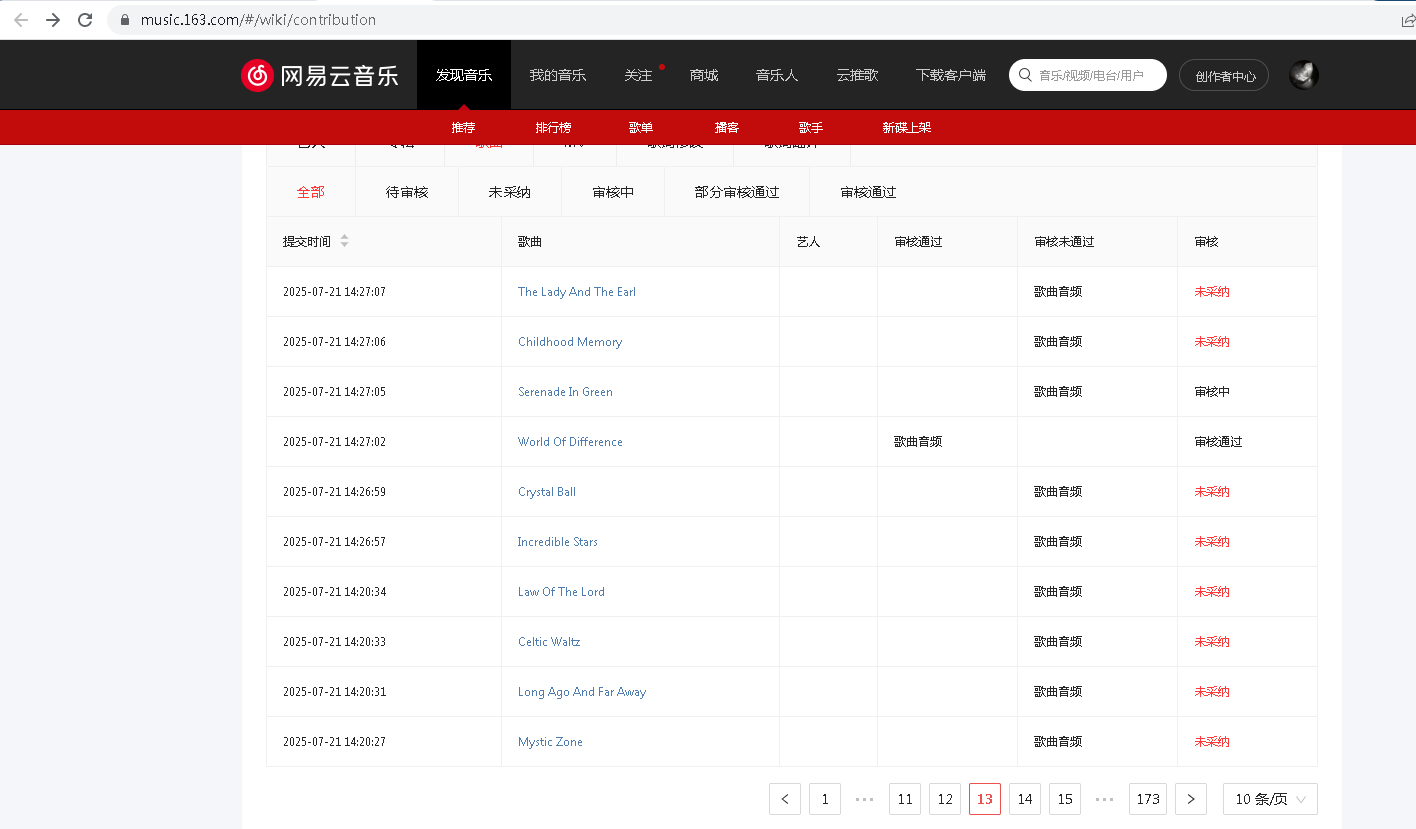Click the NetEase Cloud Music logo
Image resolution: width=1416 pixels, height=829 pixels.
click(320, 75)
